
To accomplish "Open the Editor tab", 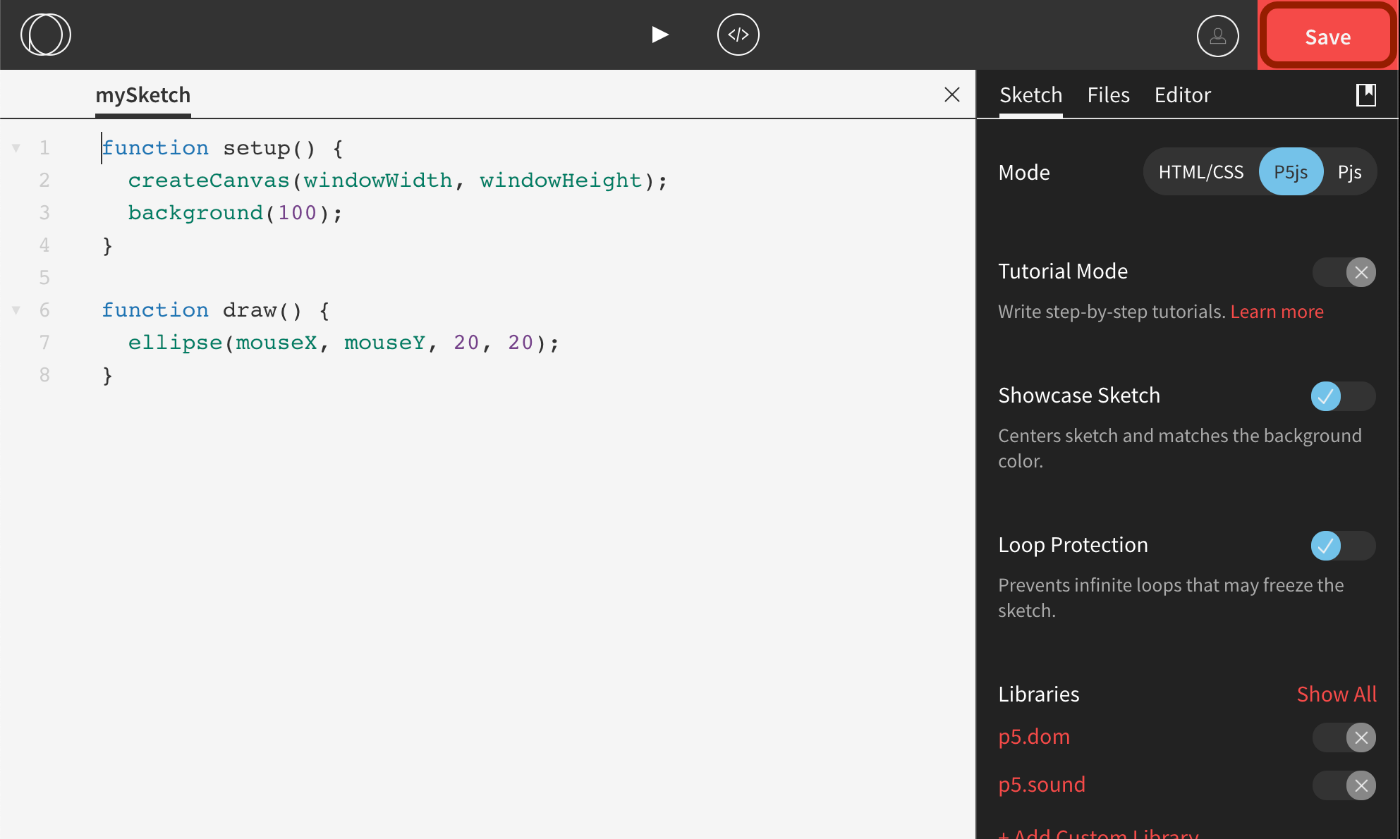I will [x=1182, y=94].
